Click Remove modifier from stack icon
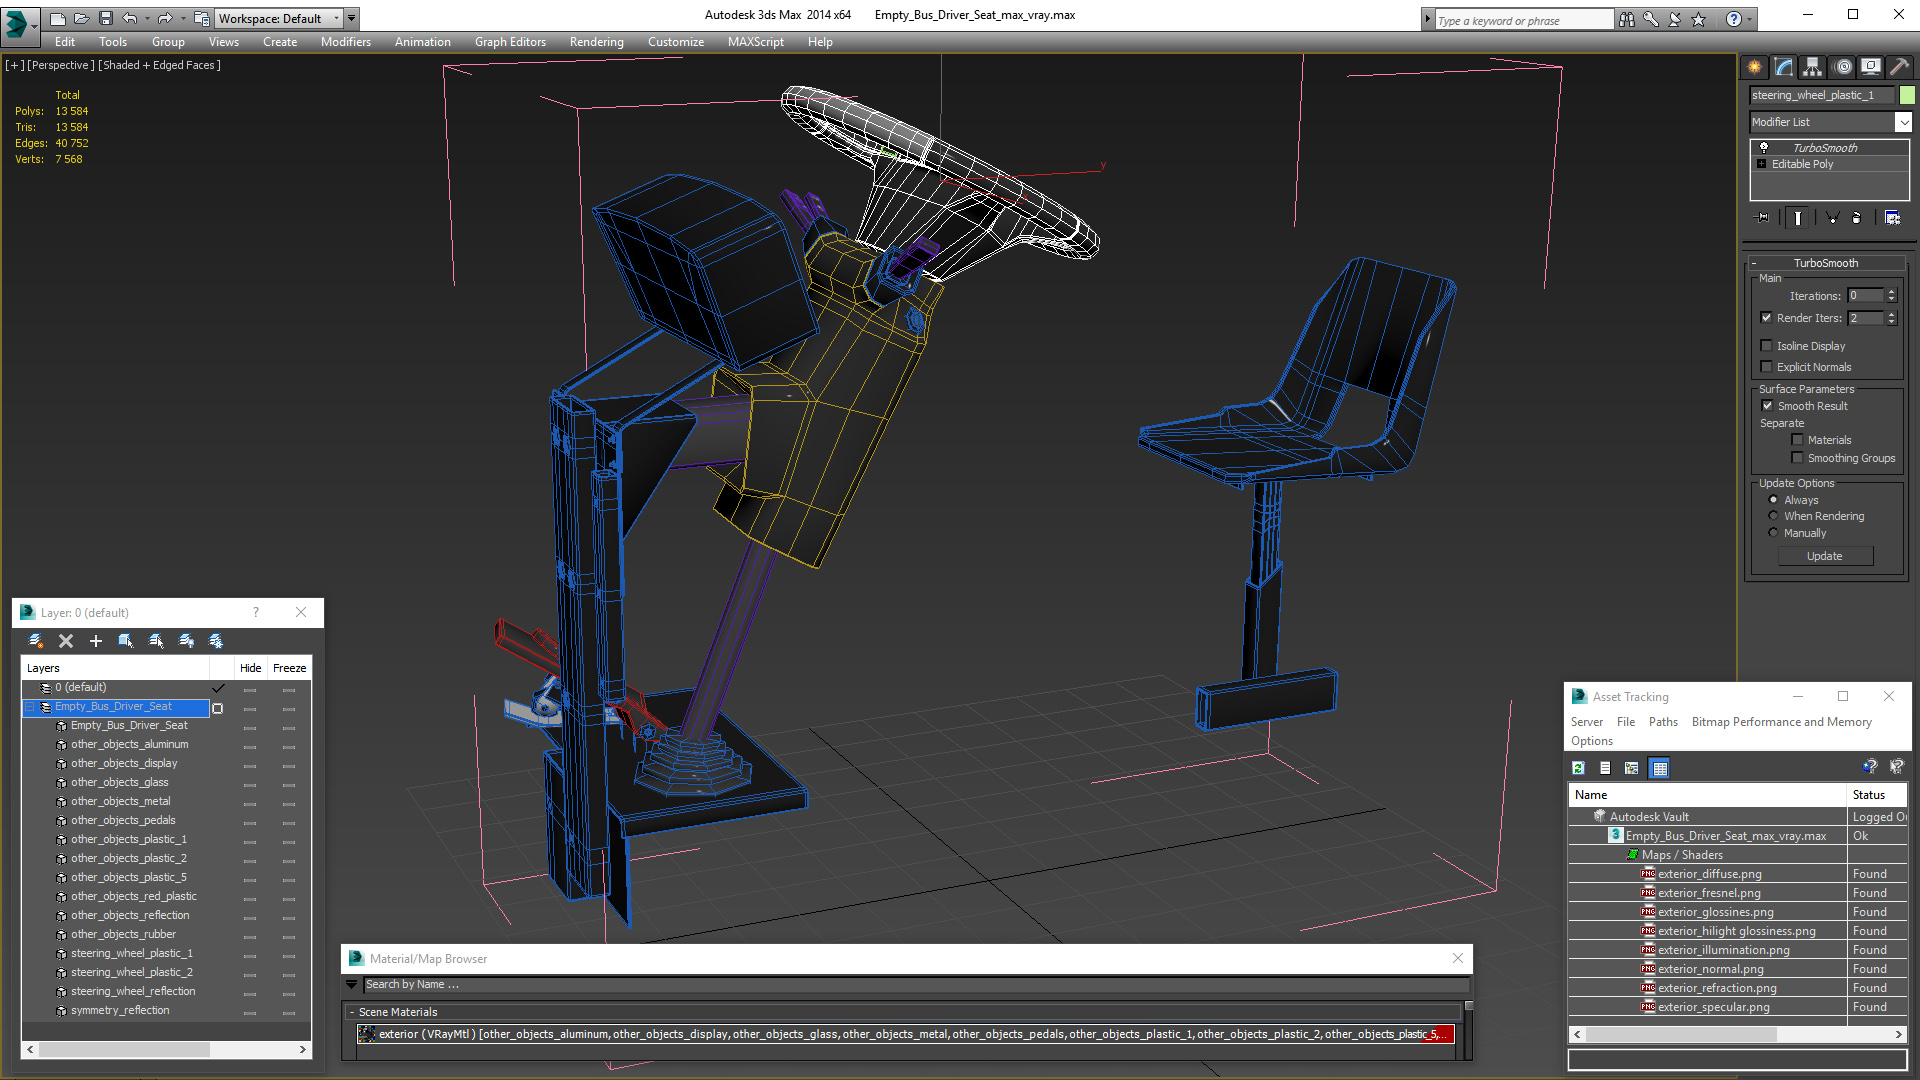1920x1080 pixels. tap(1856, 217)
